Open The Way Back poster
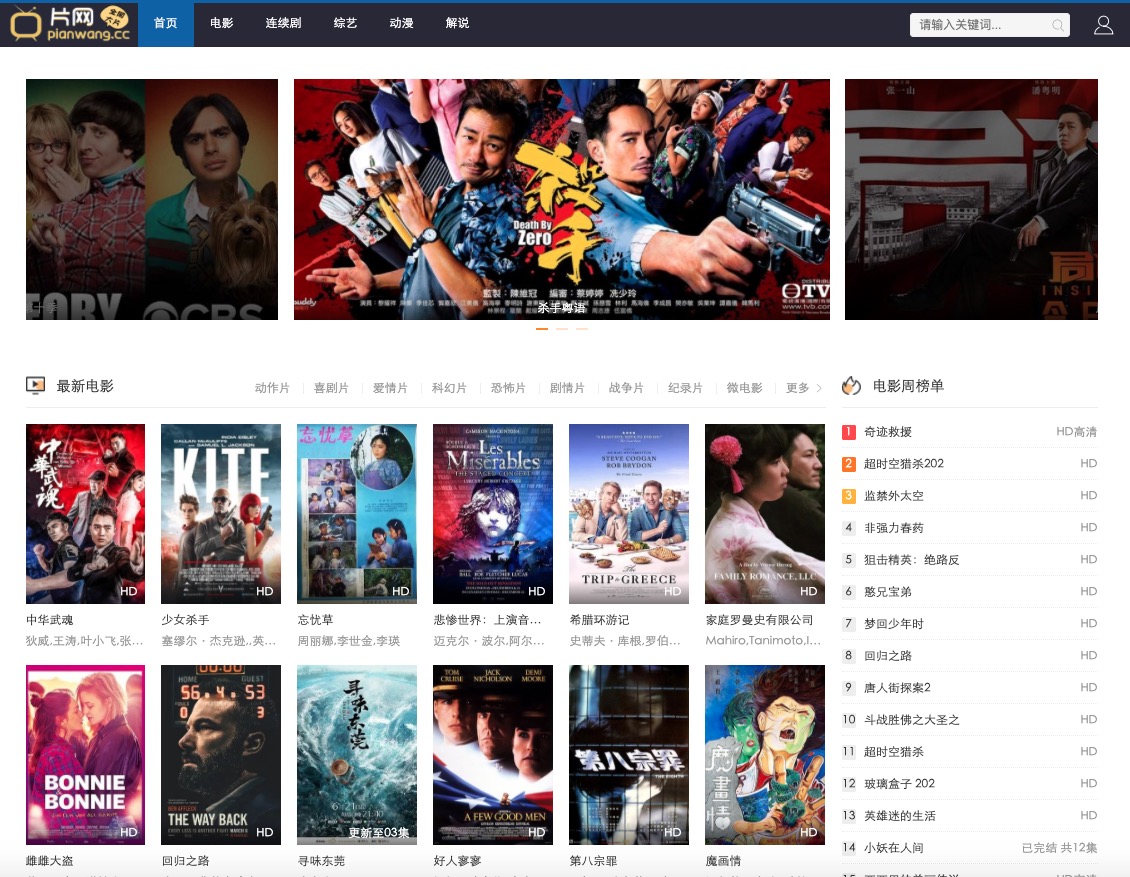1130x877 pixels. [x=221, y=754]
